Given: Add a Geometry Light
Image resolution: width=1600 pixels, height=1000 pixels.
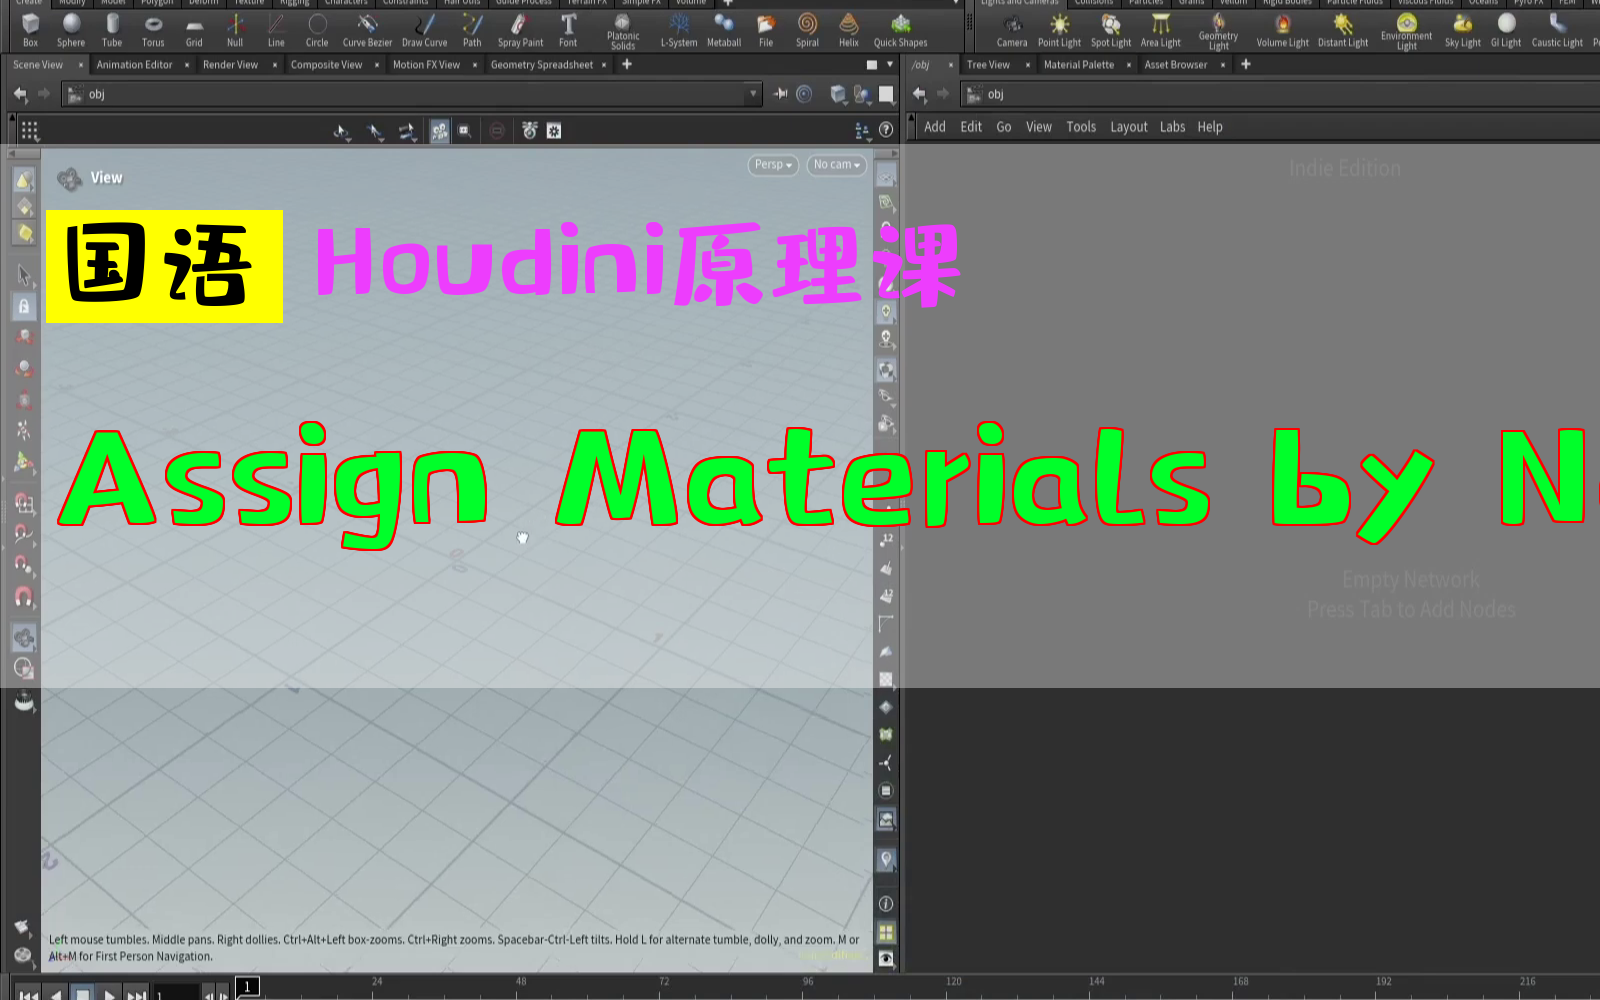Looking at the screenshot, I should pos(1218,32).
